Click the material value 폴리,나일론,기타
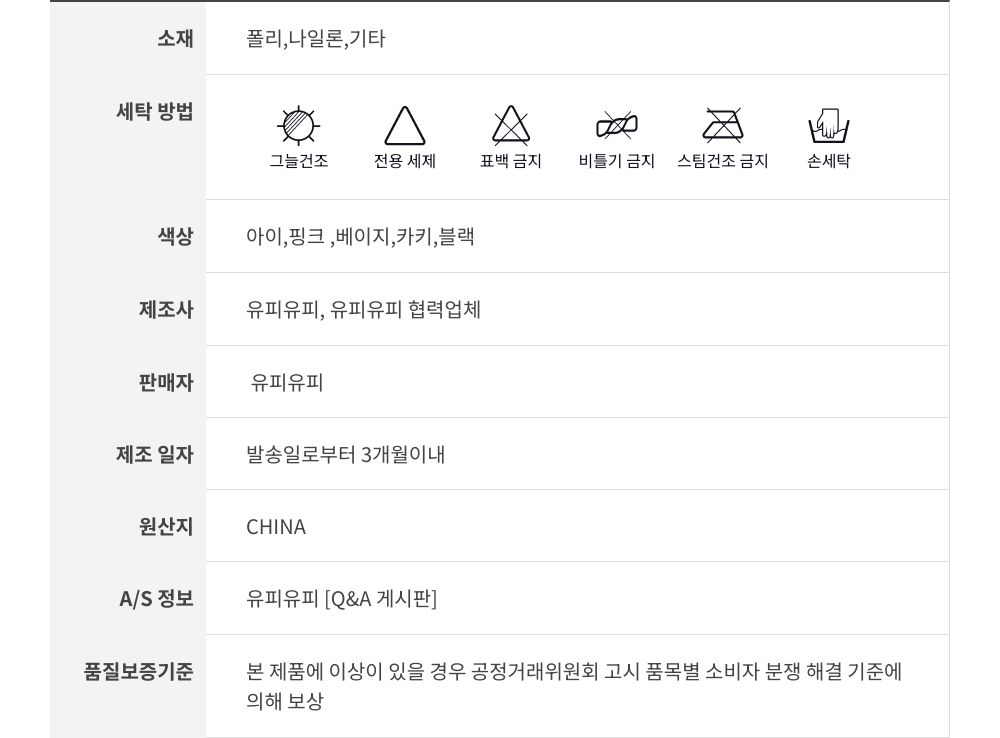The width and height of the screenshot is (1000, 738). tap(316, 39)
